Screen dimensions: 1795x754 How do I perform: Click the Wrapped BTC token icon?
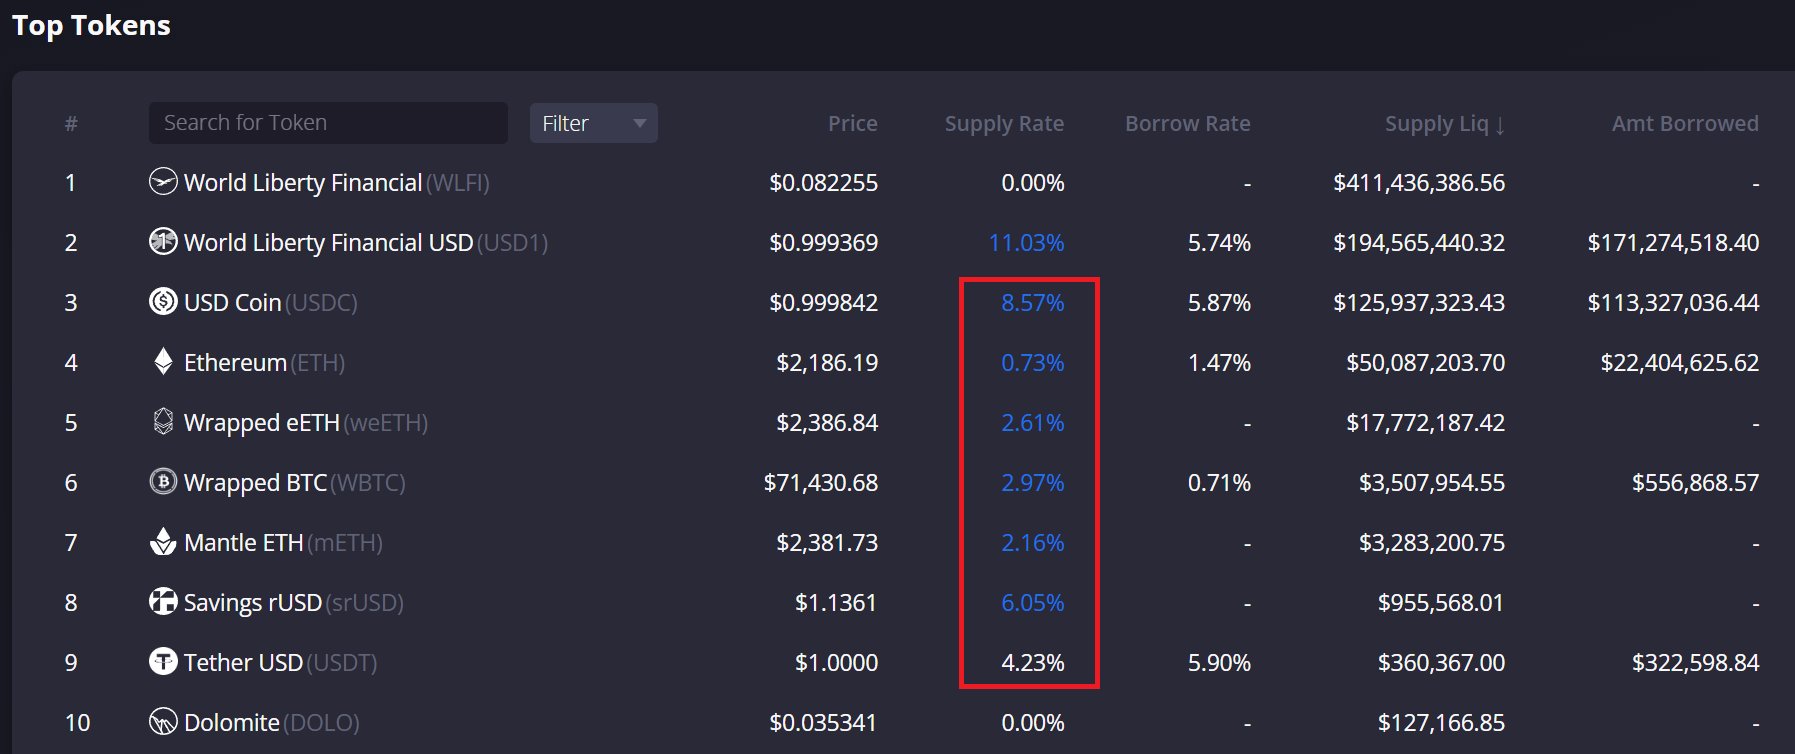tap(163, 482)
